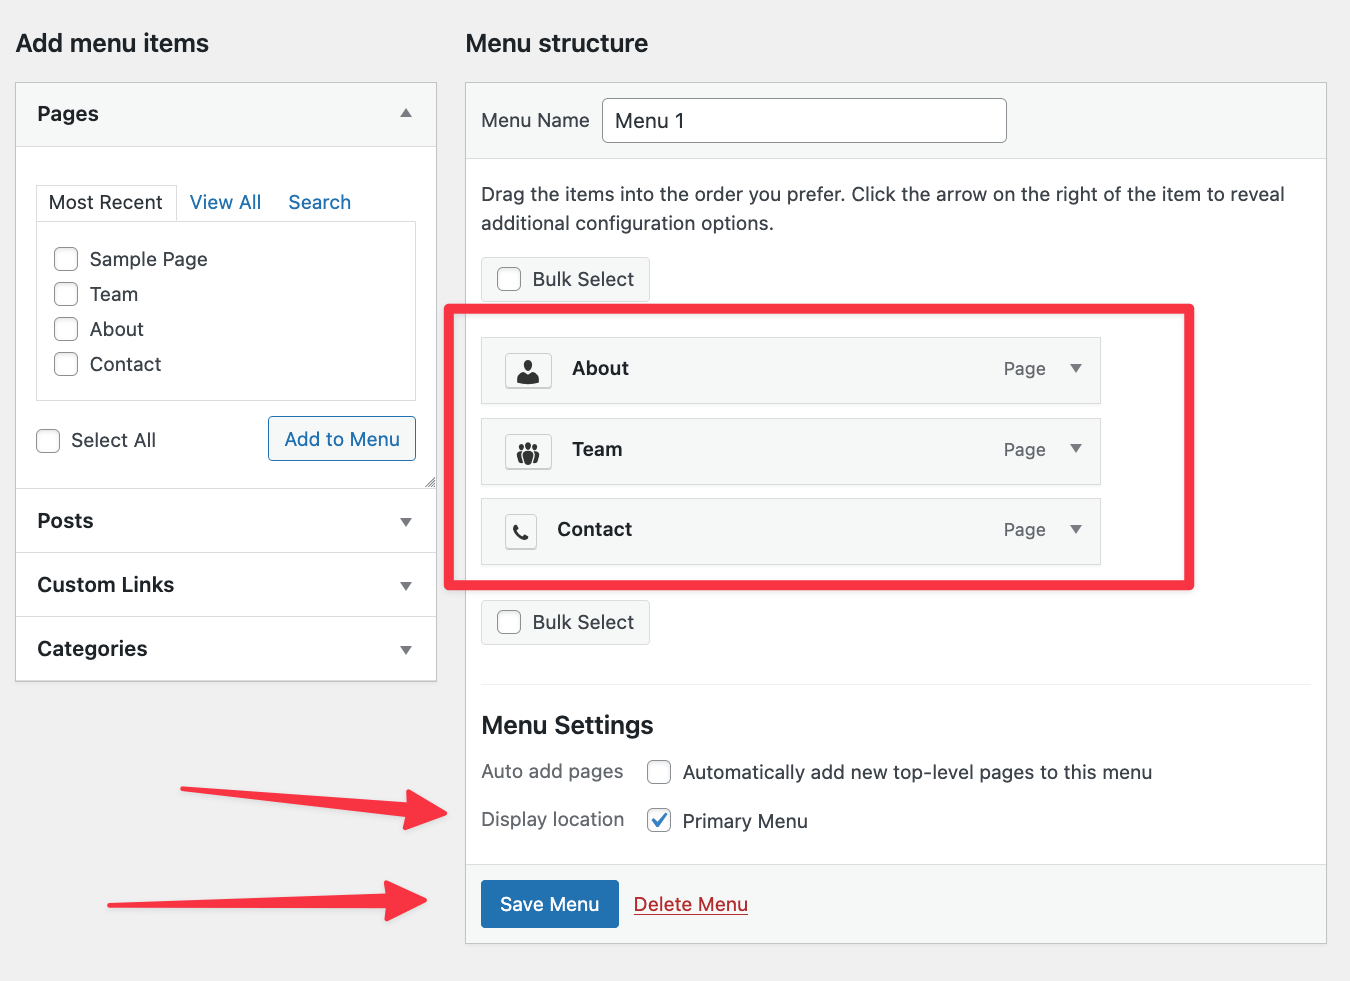Screen dimensions: 1350x981
Task: Expand the Custom Links section
Action: tap(406, 586)
